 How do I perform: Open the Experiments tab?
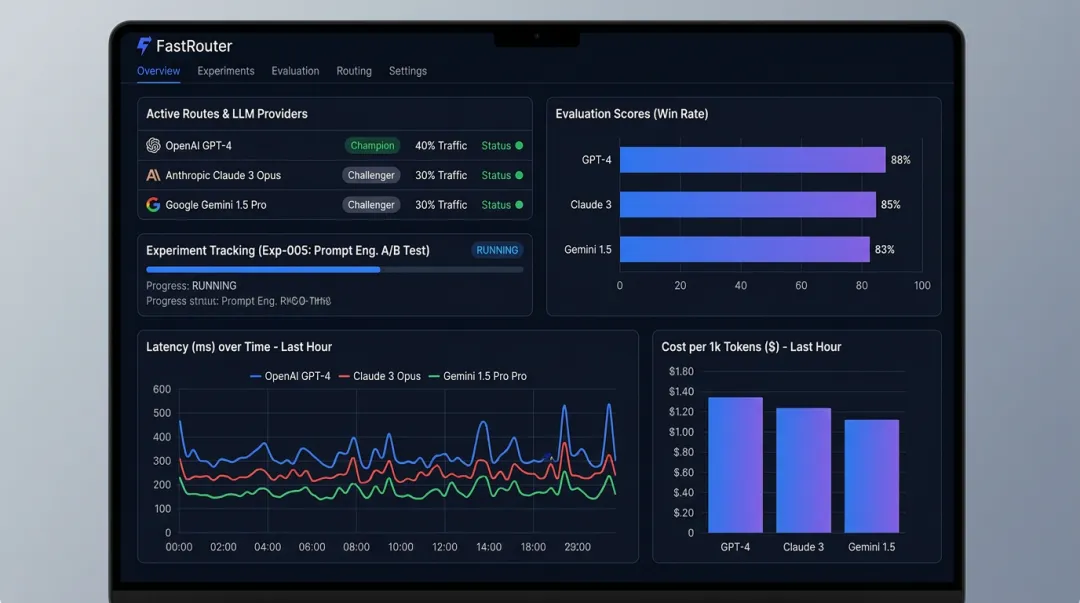coord(226,71)
